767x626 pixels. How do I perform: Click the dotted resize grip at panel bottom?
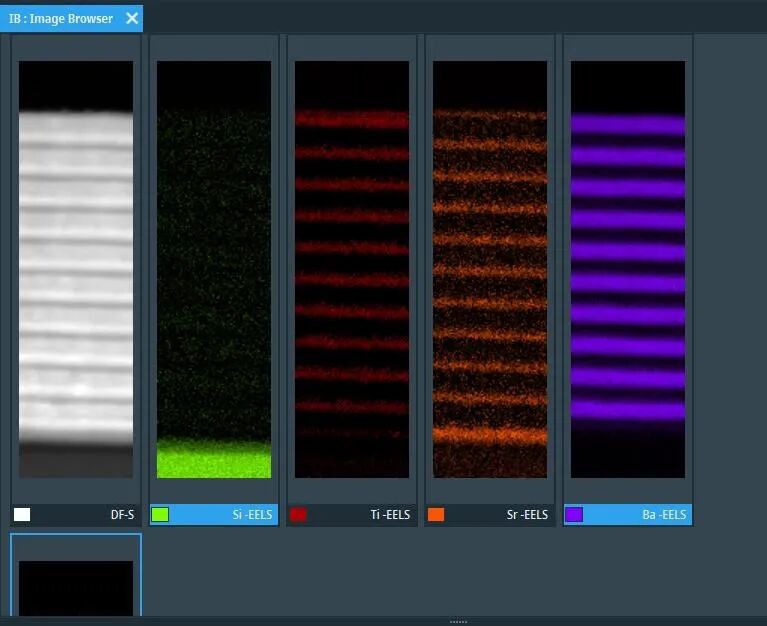pos(458,622)
